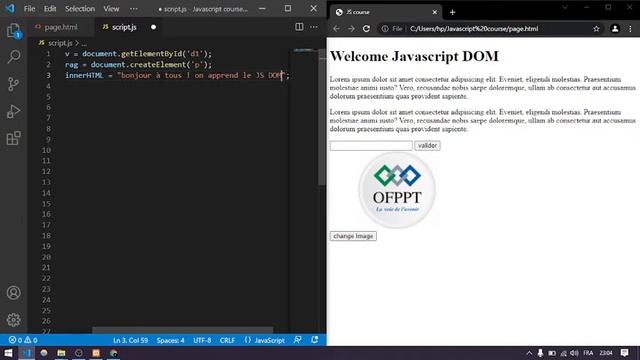
Task: Open Chrome three-dot menu
Action: click(630, 29)
